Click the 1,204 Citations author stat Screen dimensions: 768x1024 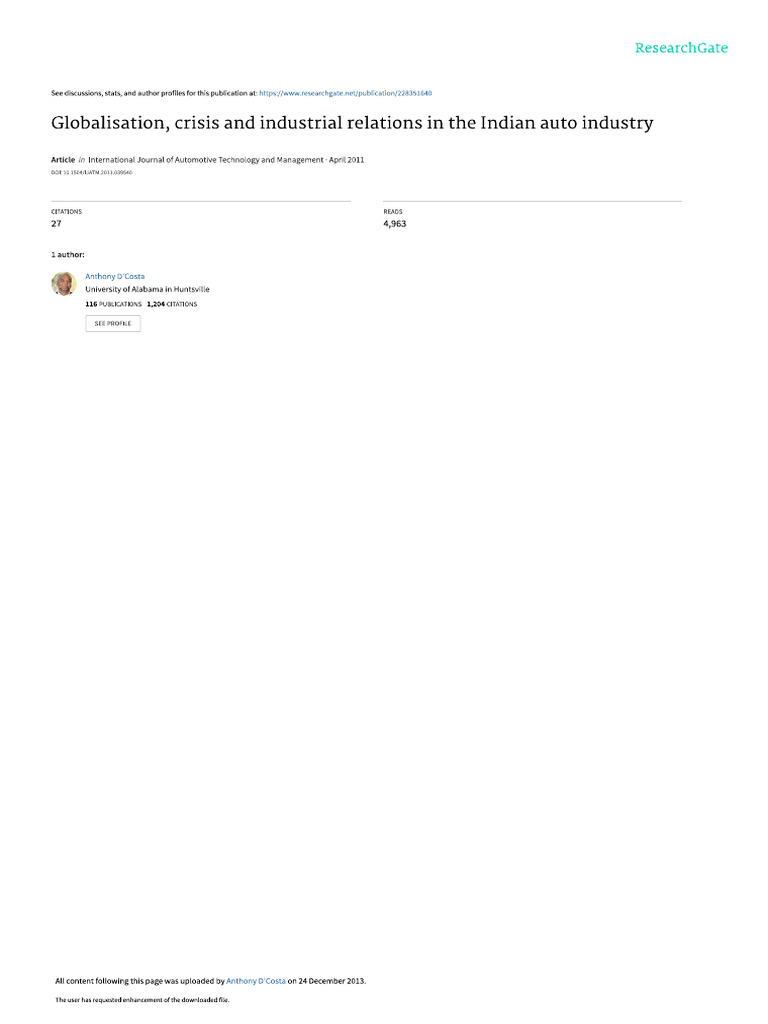click(172, 304)
